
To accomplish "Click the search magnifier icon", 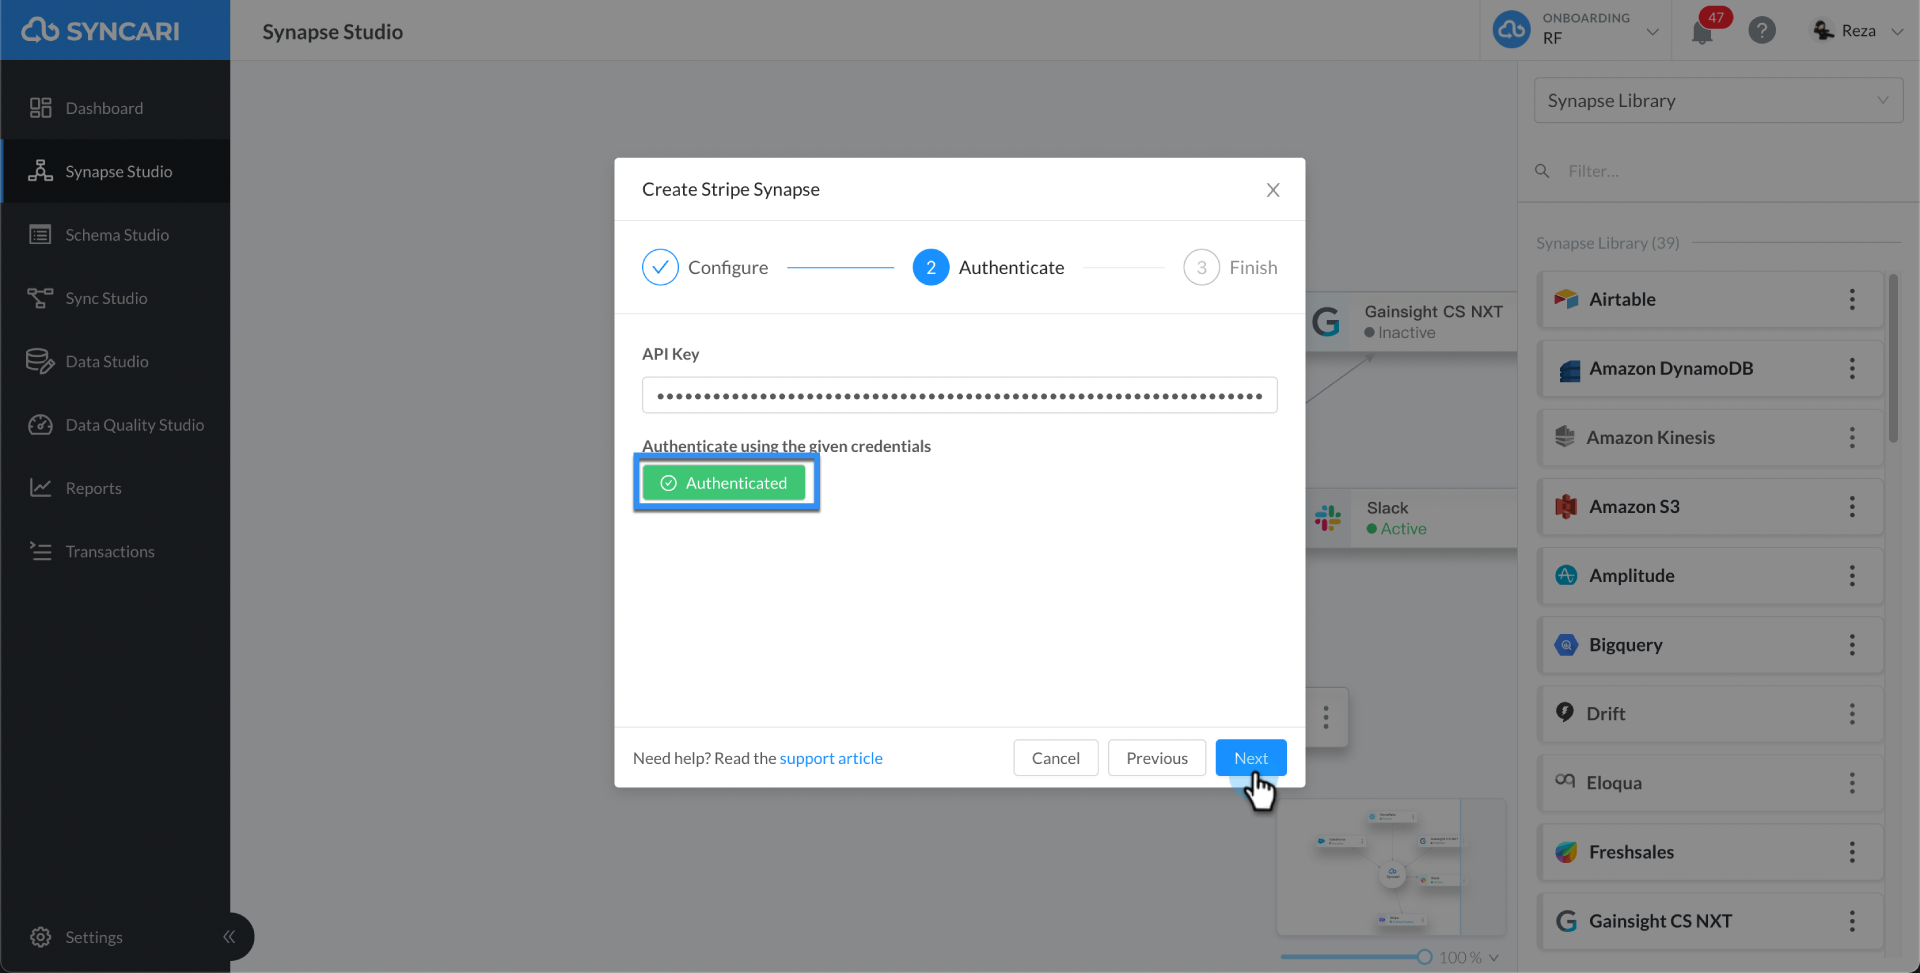I will (x=1542, y=171).
